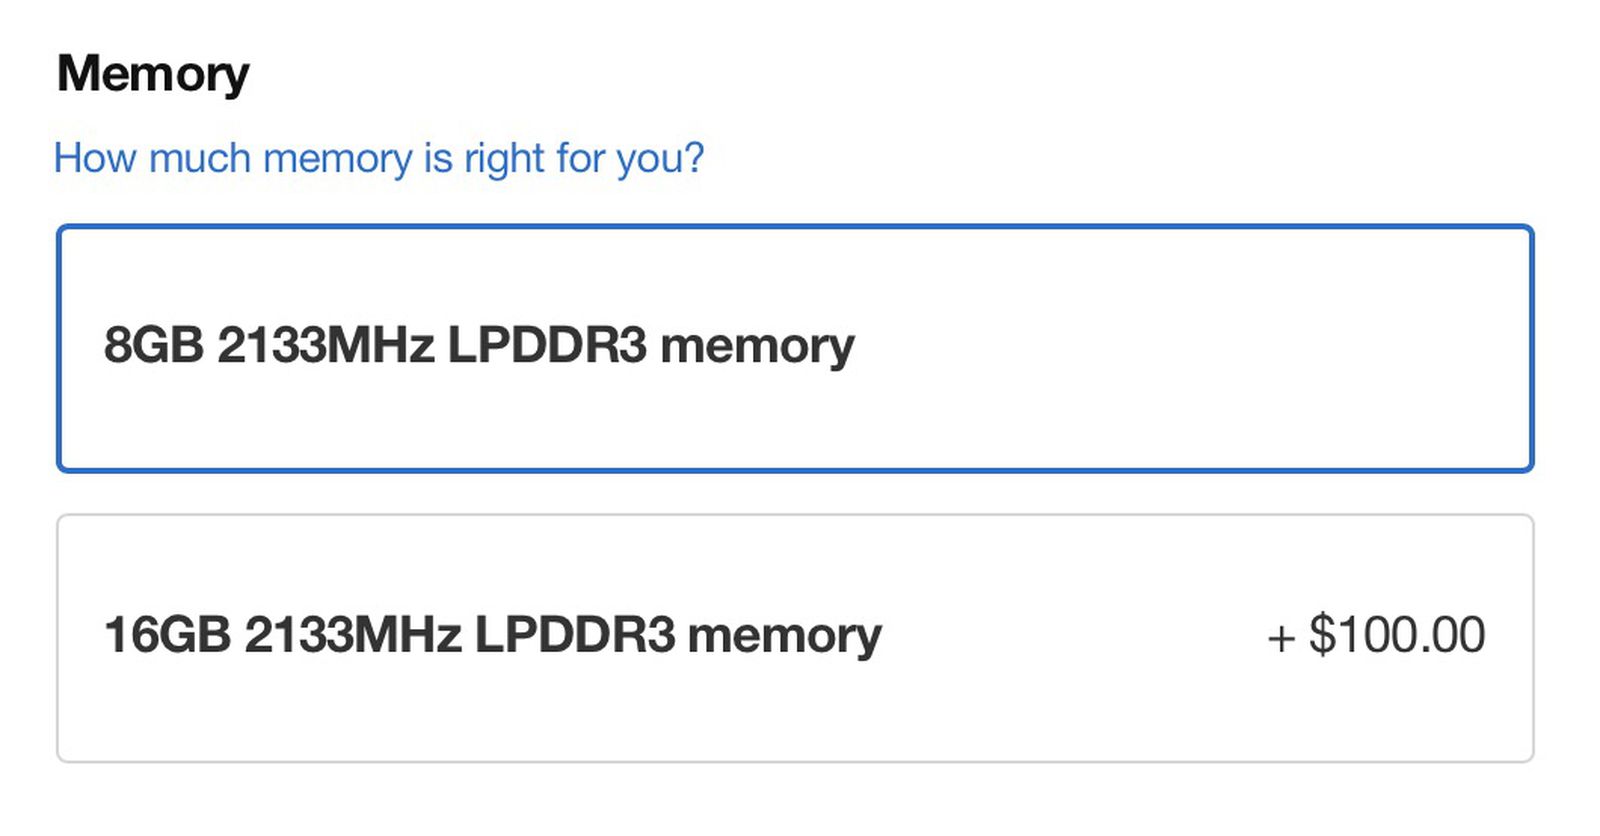
Task: Click the Memory section heading
Action: (152, 70)
